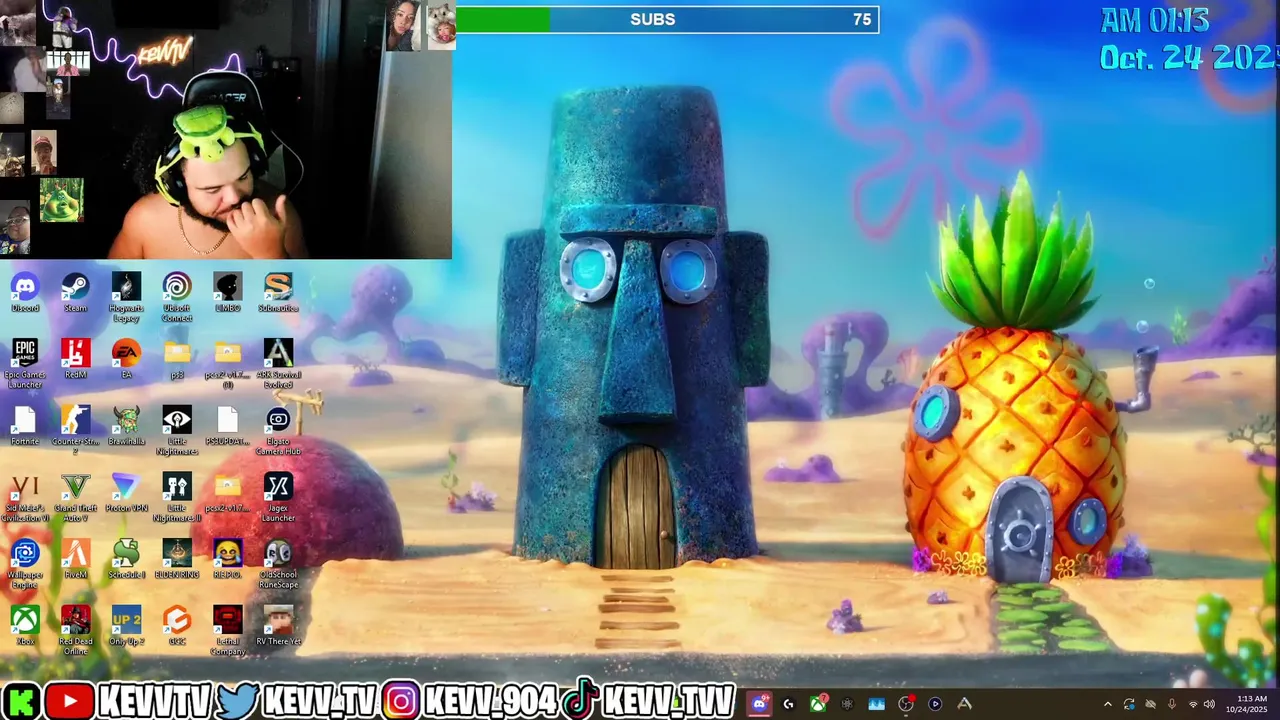Open the Elgato Camera Hub shortcut
This screenshot has height=720, width=1280.
point(278,431)
